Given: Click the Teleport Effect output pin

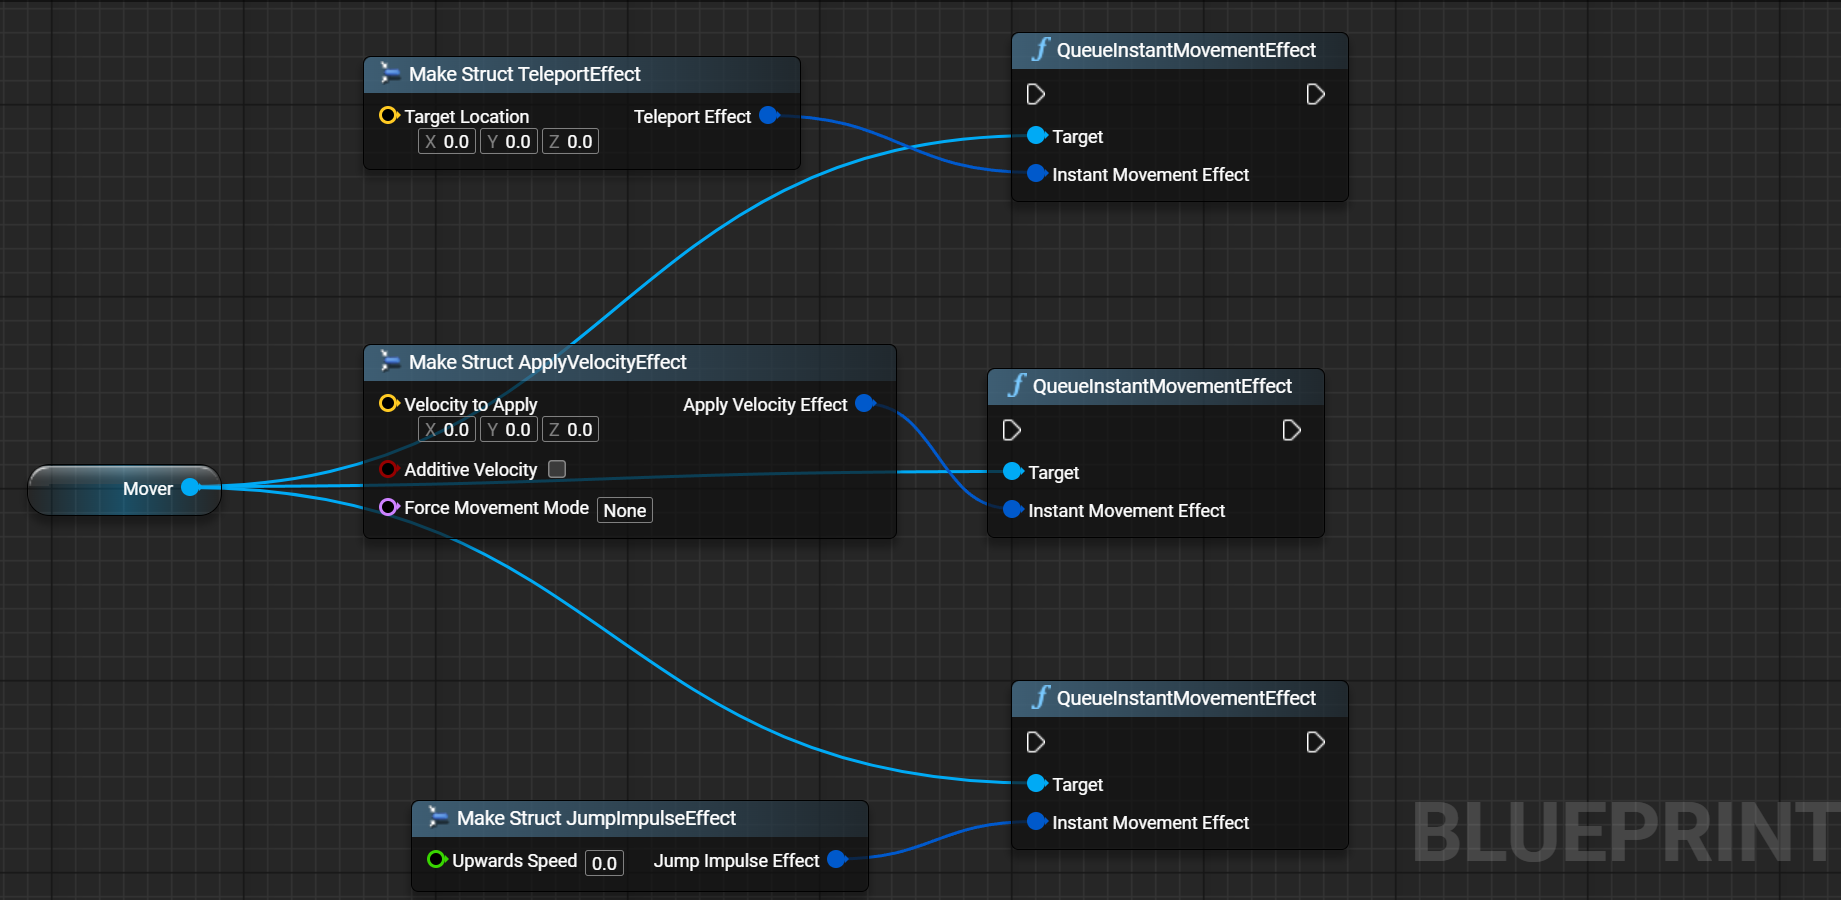Looking at the screenshot, I should 769,115.
